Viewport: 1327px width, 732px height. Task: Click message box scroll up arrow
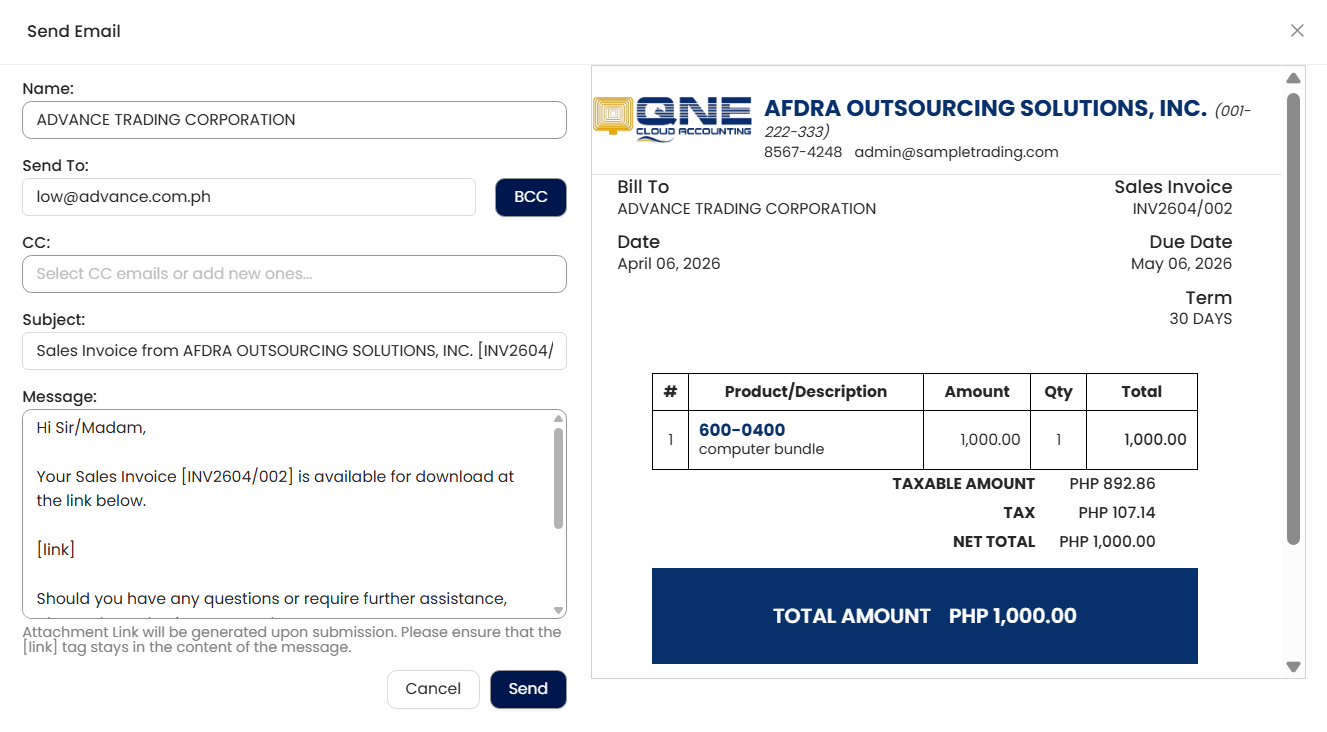pos(558,419)
